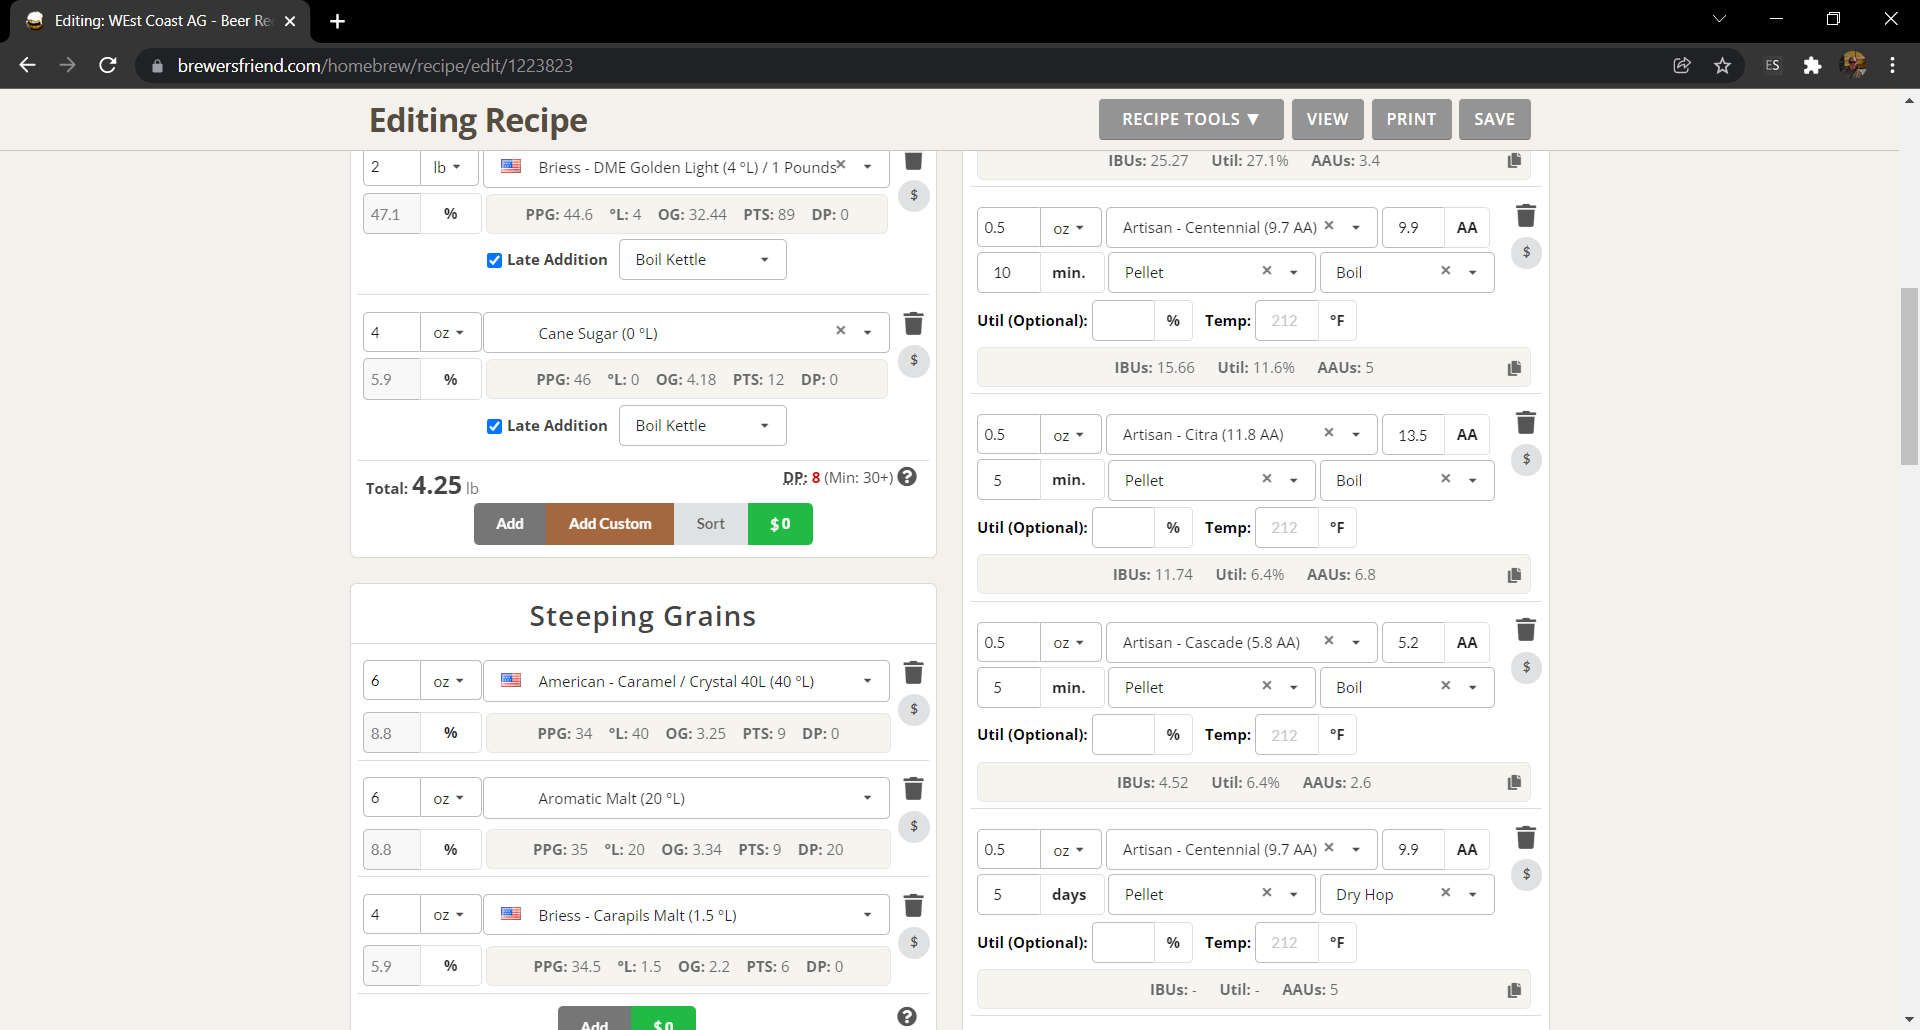This screenshot has height=1030, width=1920.
Task: Open cost for Centennial dry hop
Action: pos(1526,874)
